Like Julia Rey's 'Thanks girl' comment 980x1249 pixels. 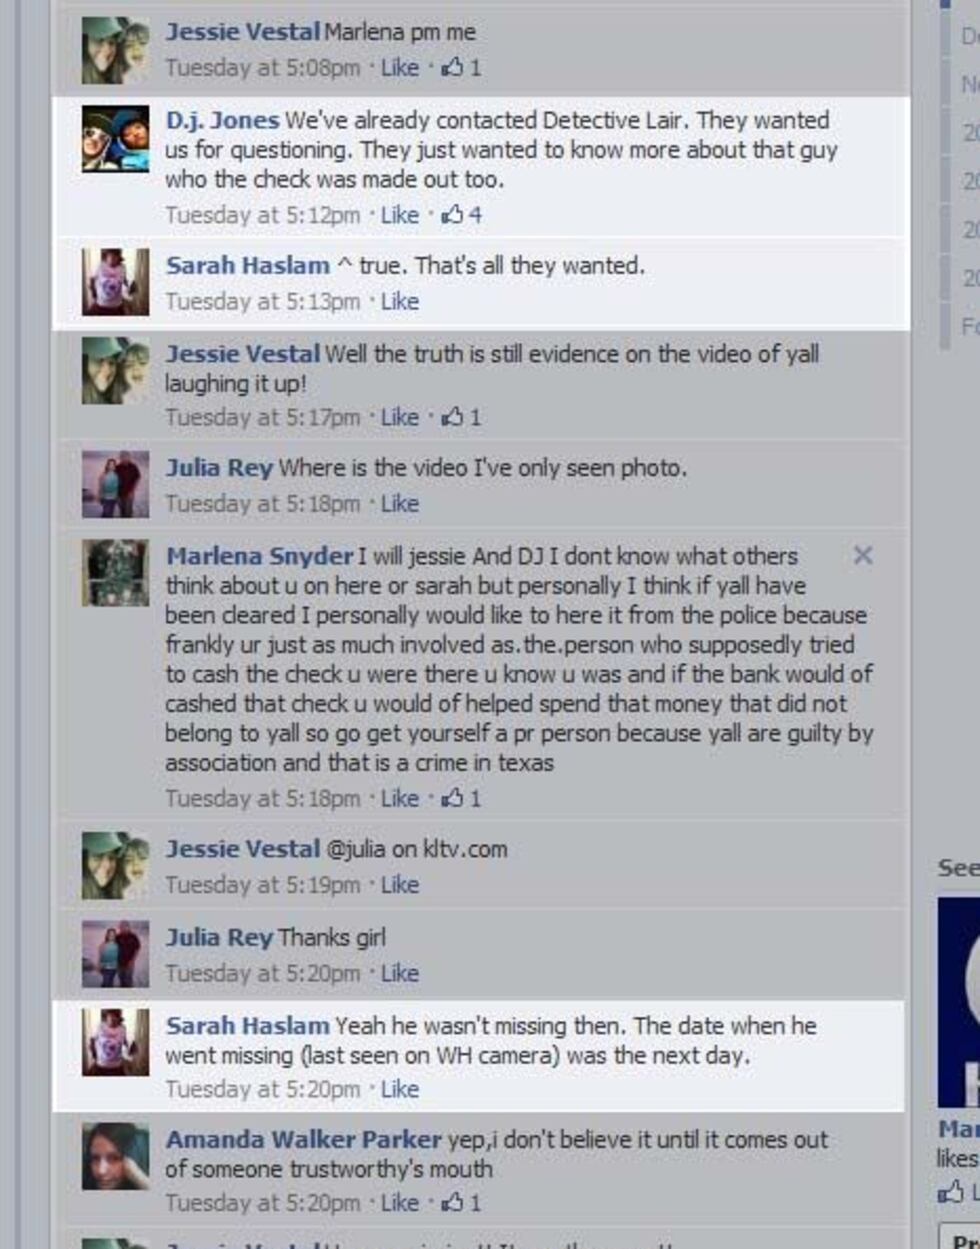click(399, 973)
